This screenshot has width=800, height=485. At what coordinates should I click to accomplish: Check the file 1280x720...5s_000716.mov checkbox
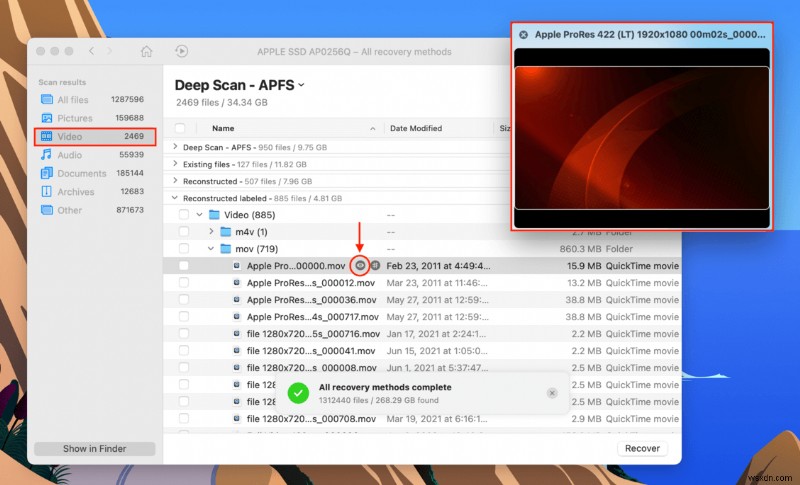[184, 334]
